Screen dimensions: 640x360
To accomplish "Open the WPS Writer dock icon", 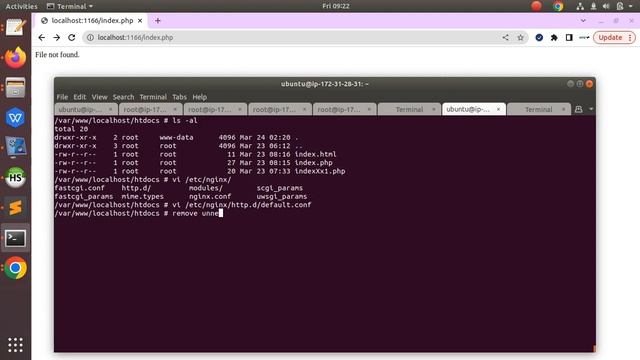I will tap(16, 118).
